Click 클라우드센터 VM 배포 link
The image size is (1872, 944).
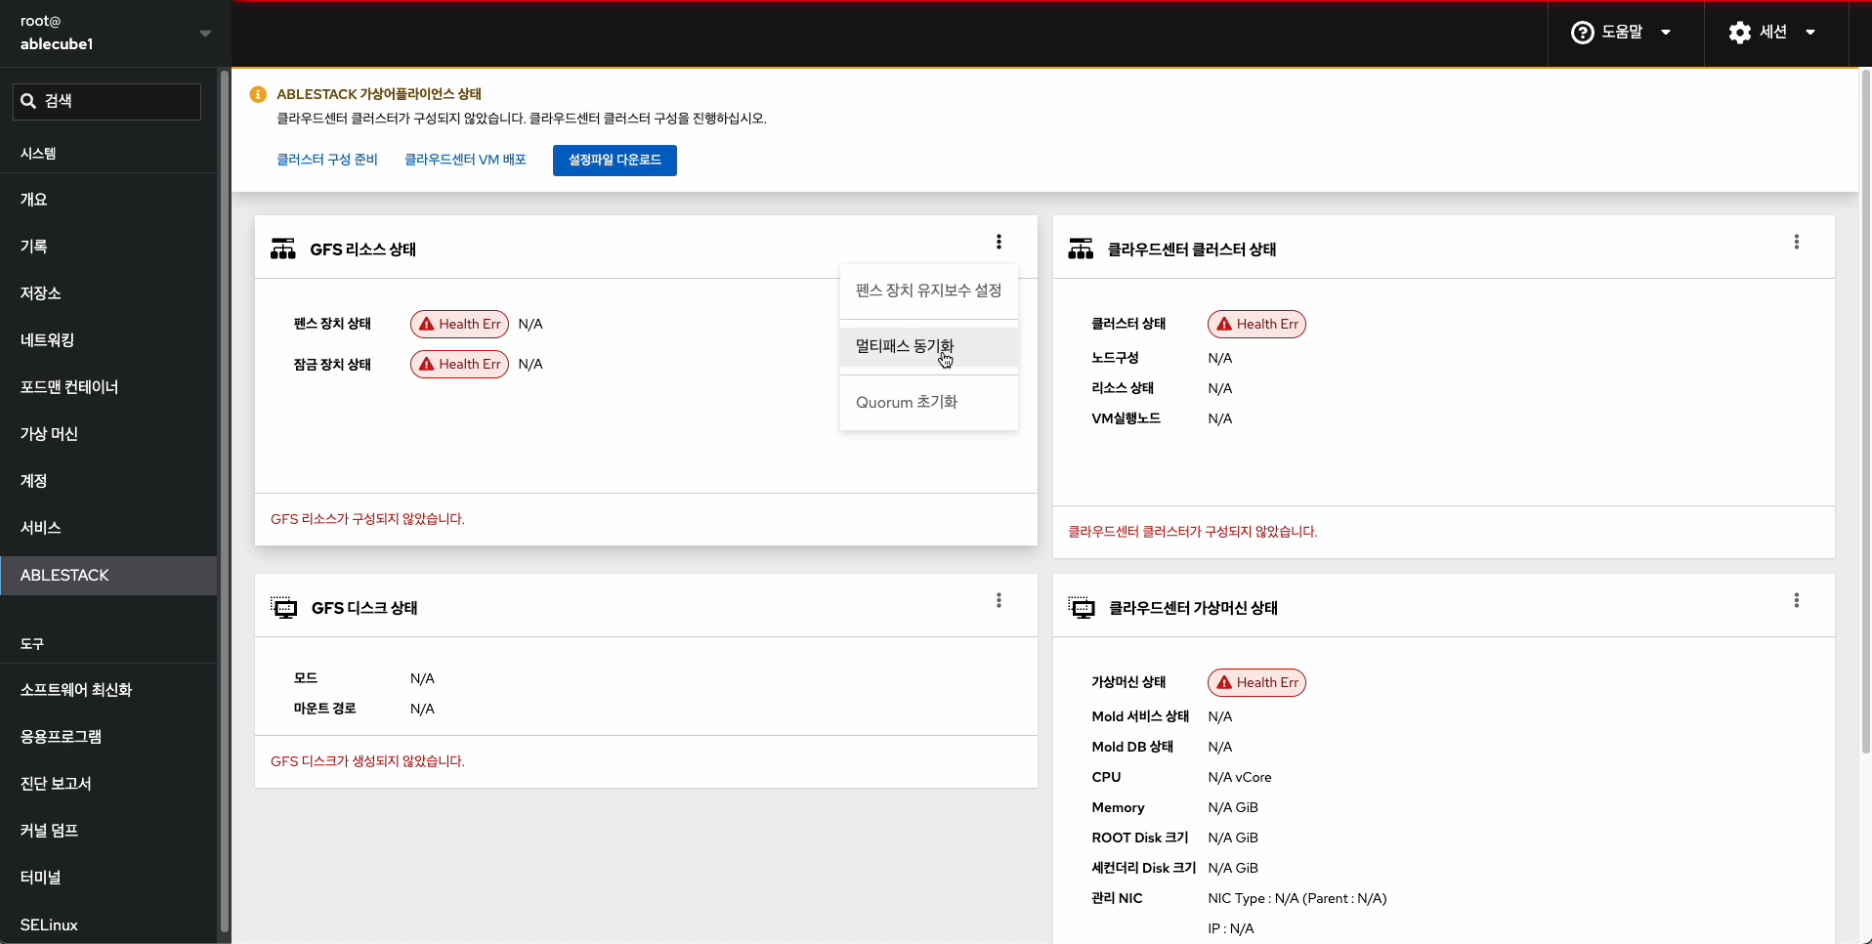(465, 160)
